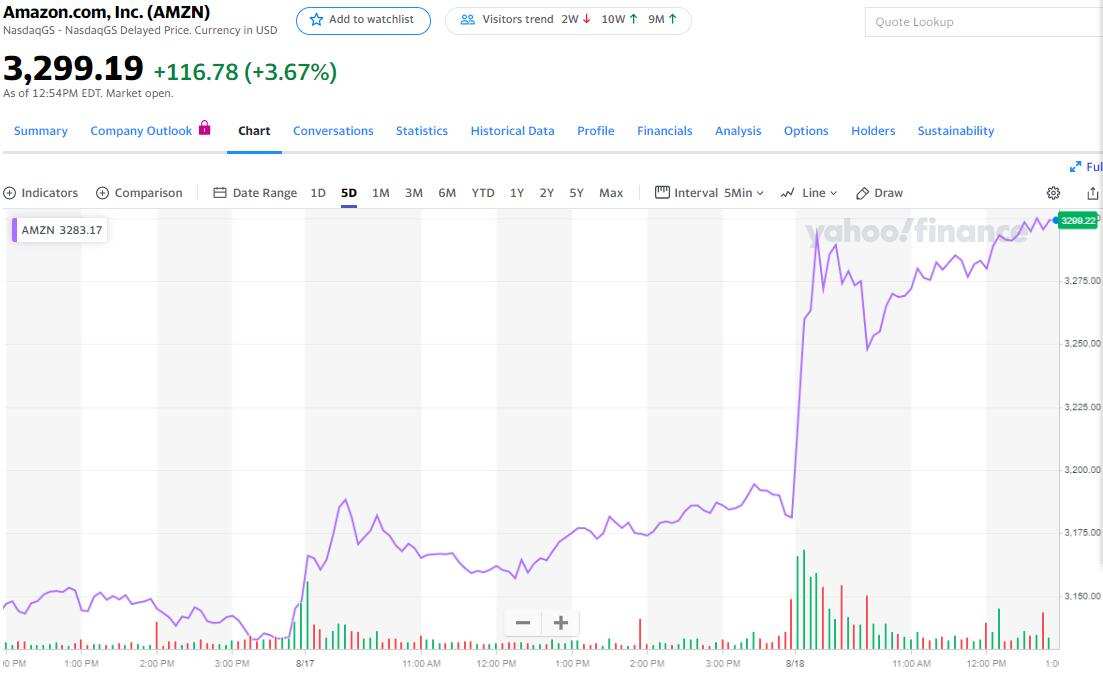1103x683 pixels.
Task: Select the YTD range
Action: click(x=483, y=193)
